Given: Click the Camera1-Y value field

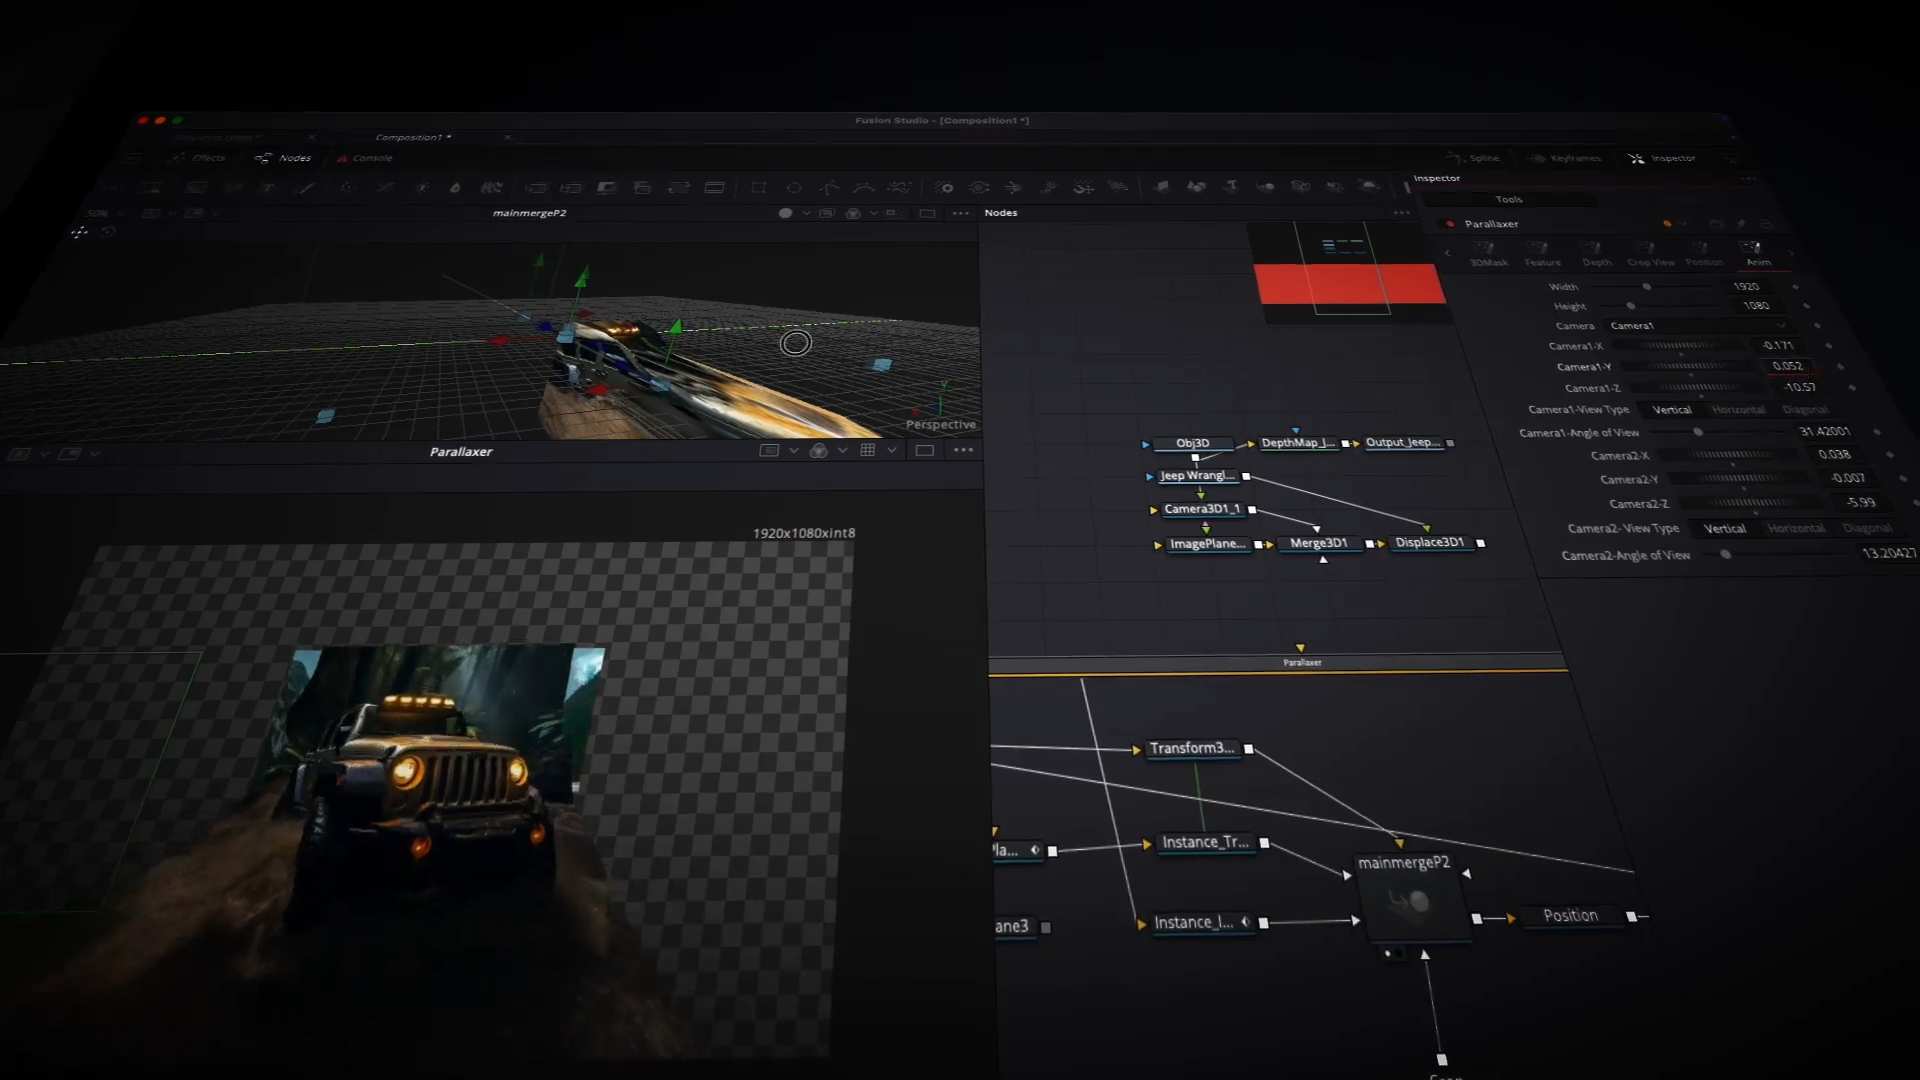Looking at the screenshot, I should [x=1787, y=366].
